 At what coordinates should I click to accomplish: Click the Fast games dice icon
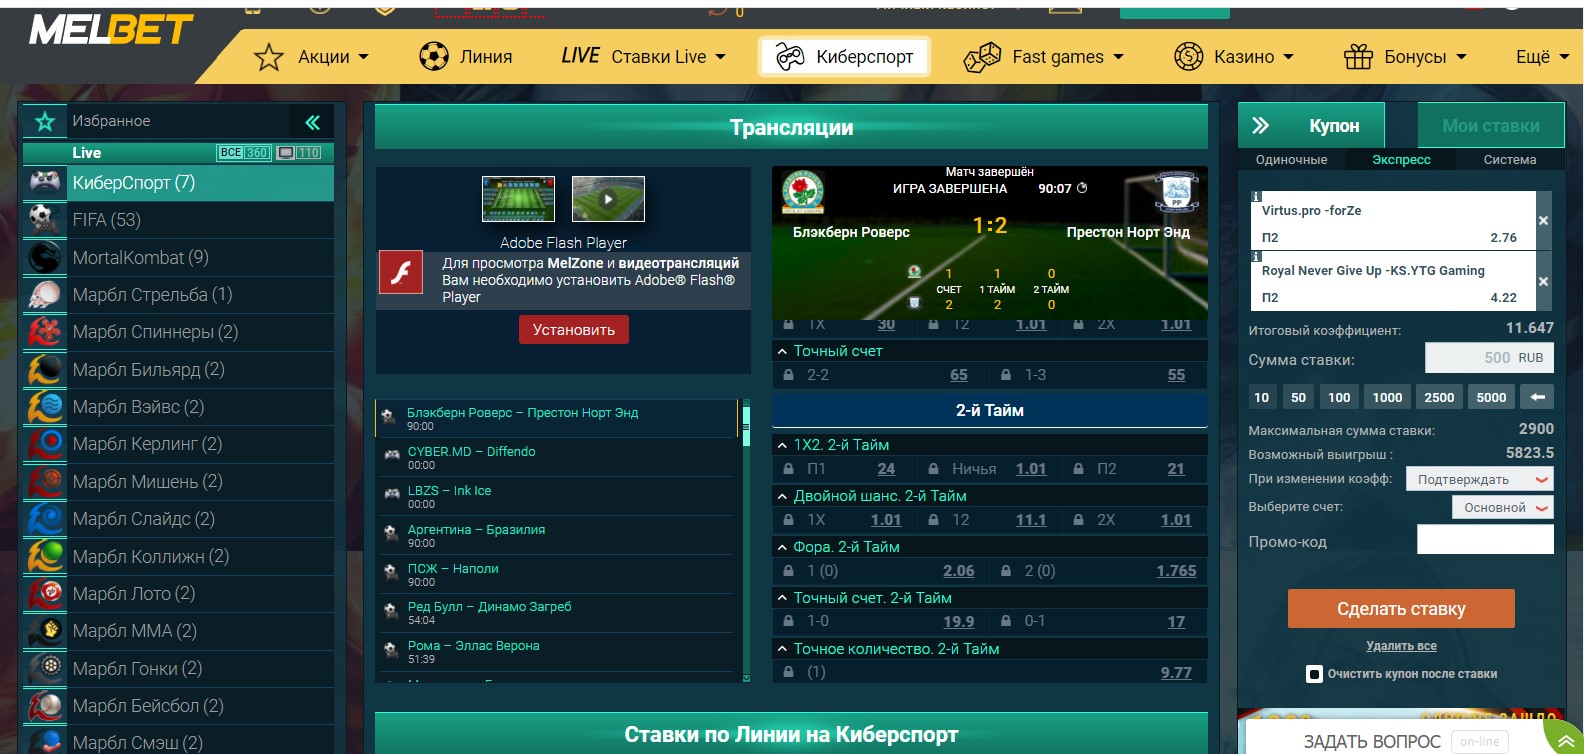[x=982, y=57]
